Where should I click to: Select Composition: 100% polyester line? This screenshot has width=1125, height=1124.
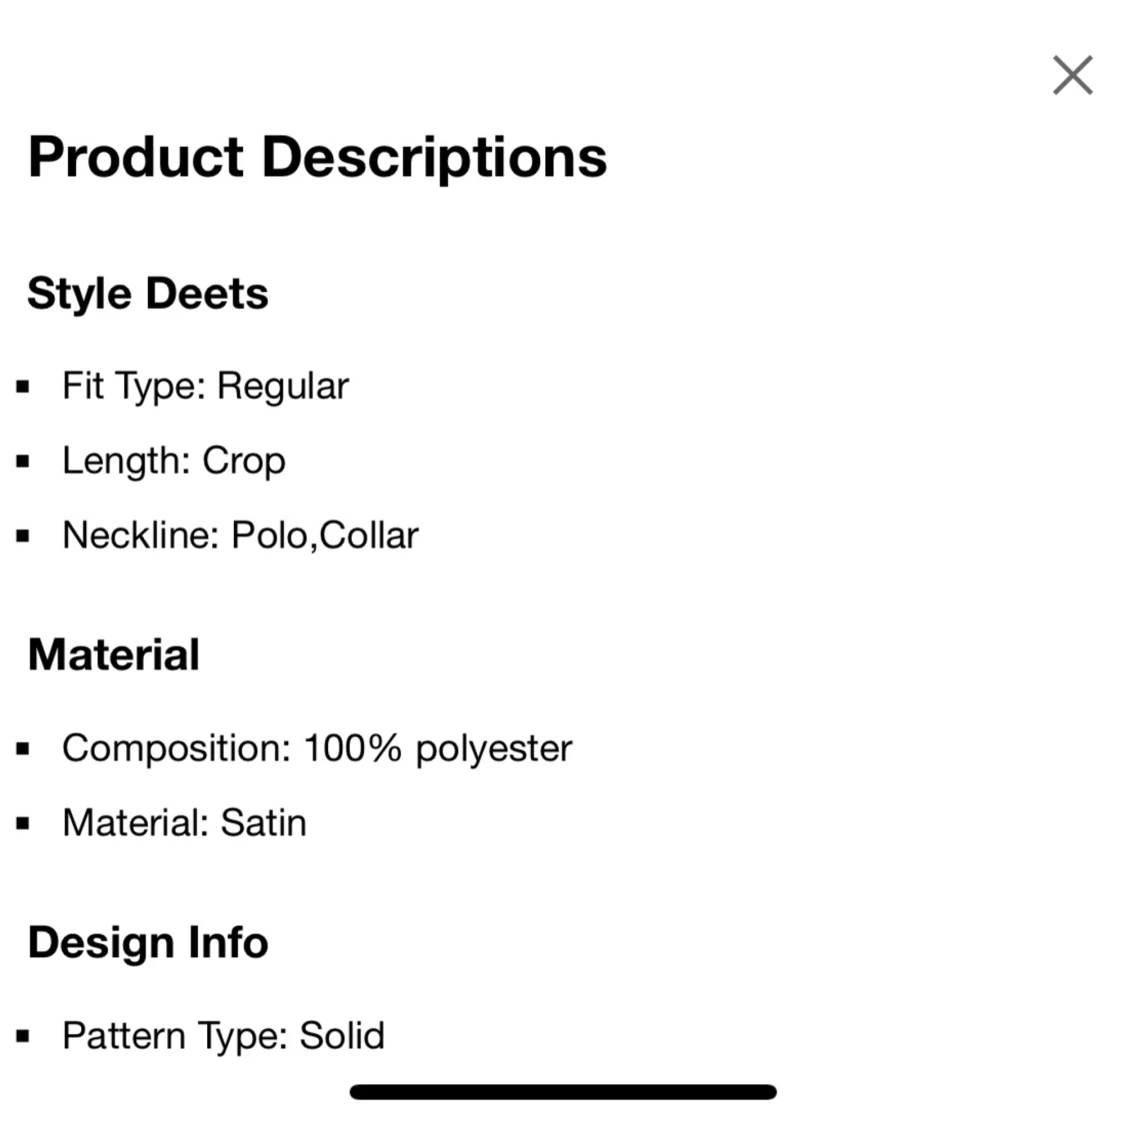tap(317, 750)
